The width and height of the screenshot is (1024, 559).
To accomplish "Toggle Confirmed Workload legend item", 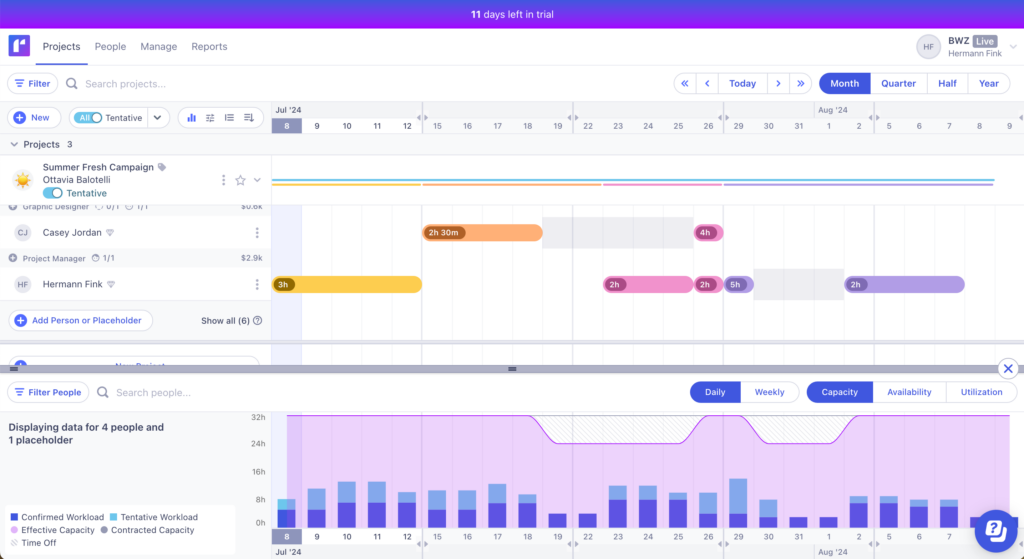I will point(57,517).
